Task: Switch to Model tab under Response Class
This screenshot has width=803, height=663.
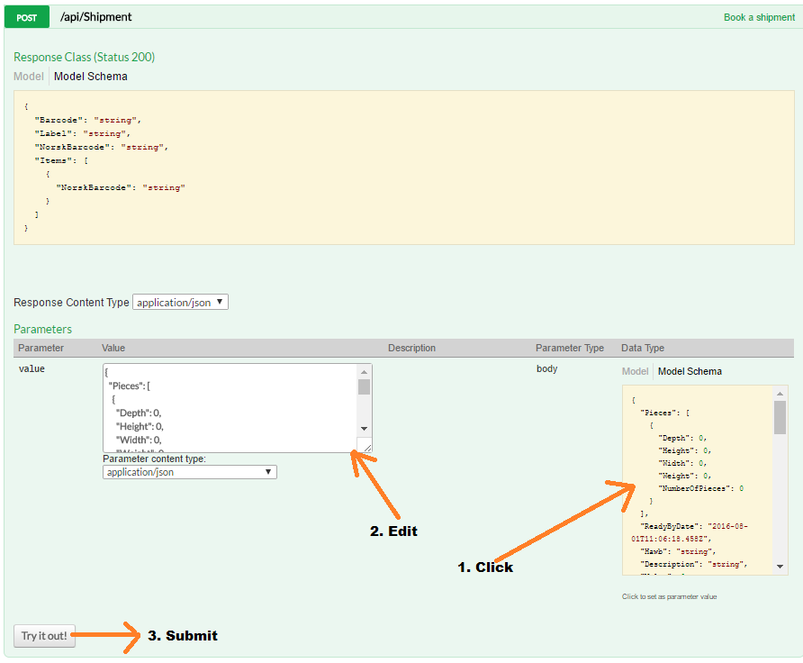Action: pyautogui.click(x=28, y=76)
